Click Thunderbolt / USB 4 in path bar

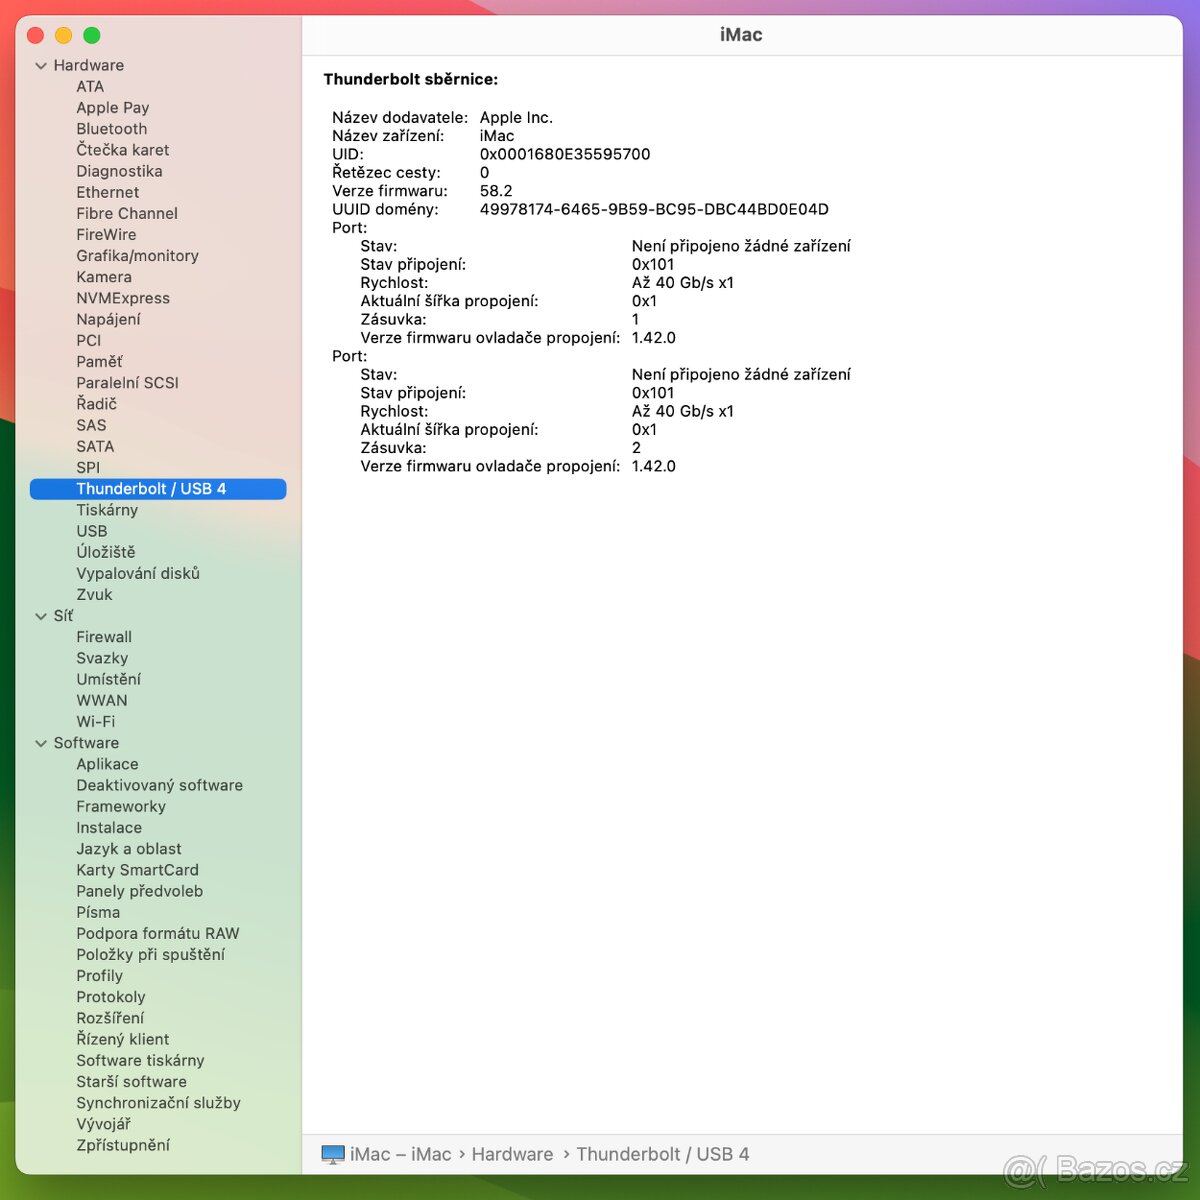662,1154
